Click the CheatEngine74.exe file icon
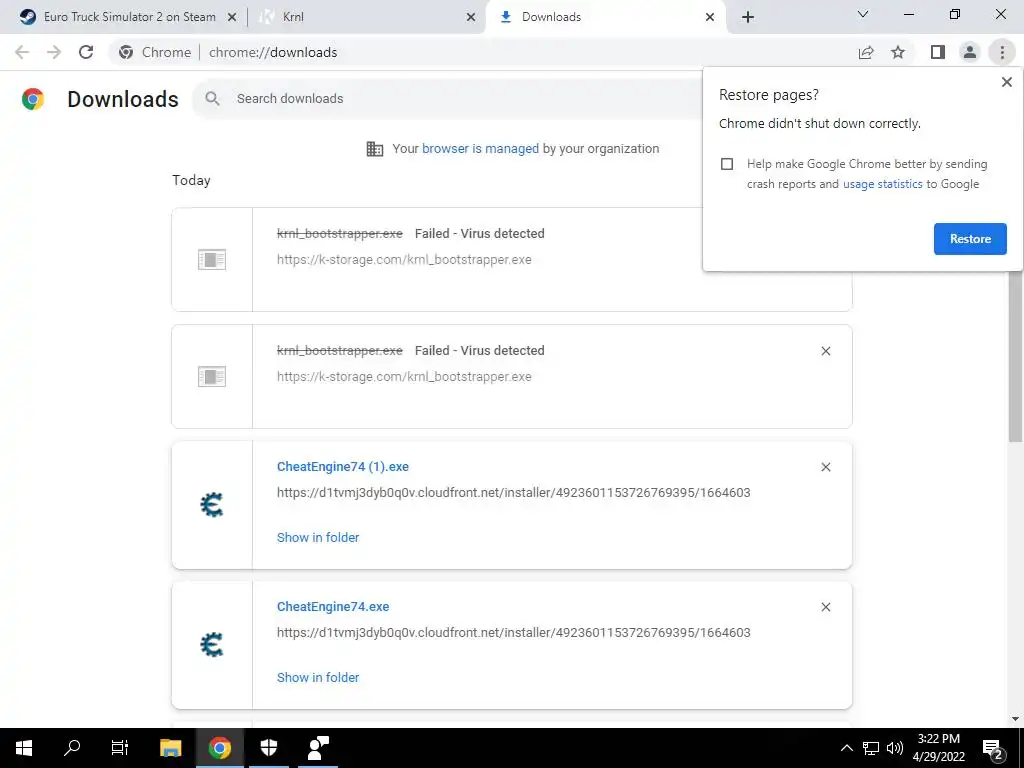The width and height of the screenshot is (1024, 768). pyautogui.click(x=212, y=645)
